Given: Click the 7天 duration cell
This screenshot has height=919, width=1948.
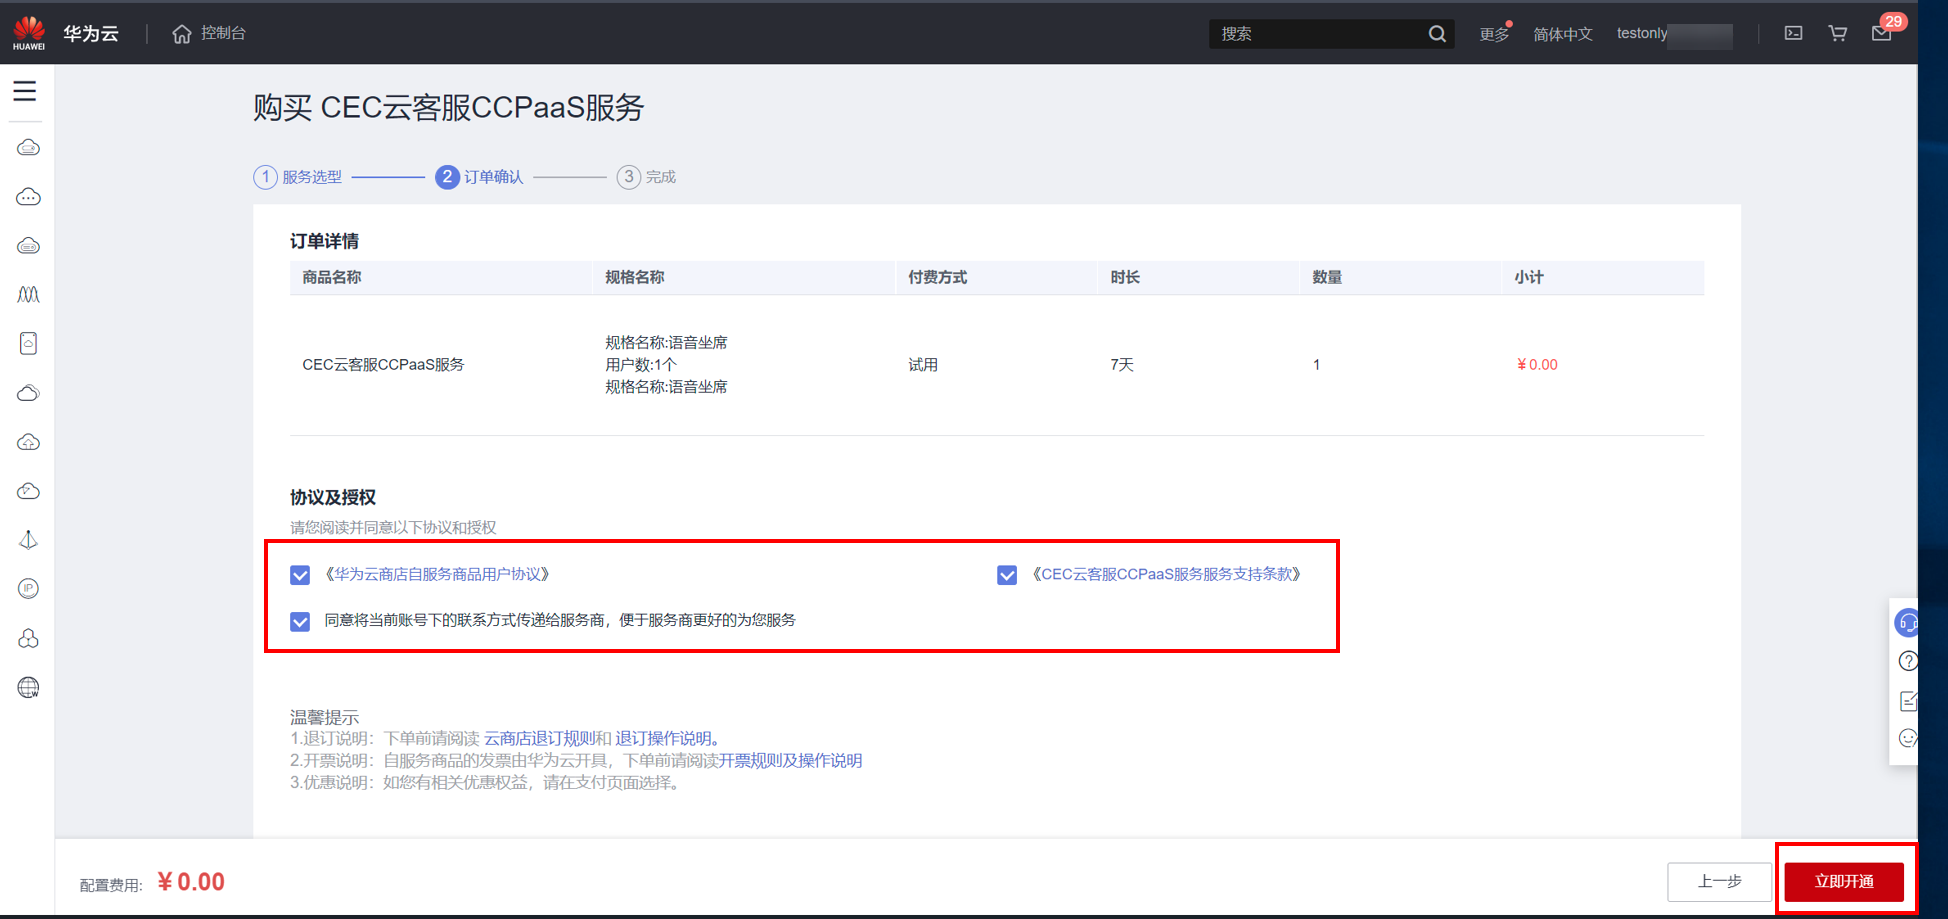Looking at the screenshot, I should [x=1122, y=365].
